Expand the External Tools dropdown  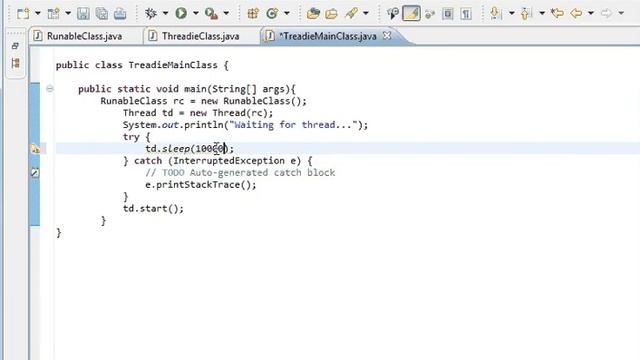(x=226, y=13)
